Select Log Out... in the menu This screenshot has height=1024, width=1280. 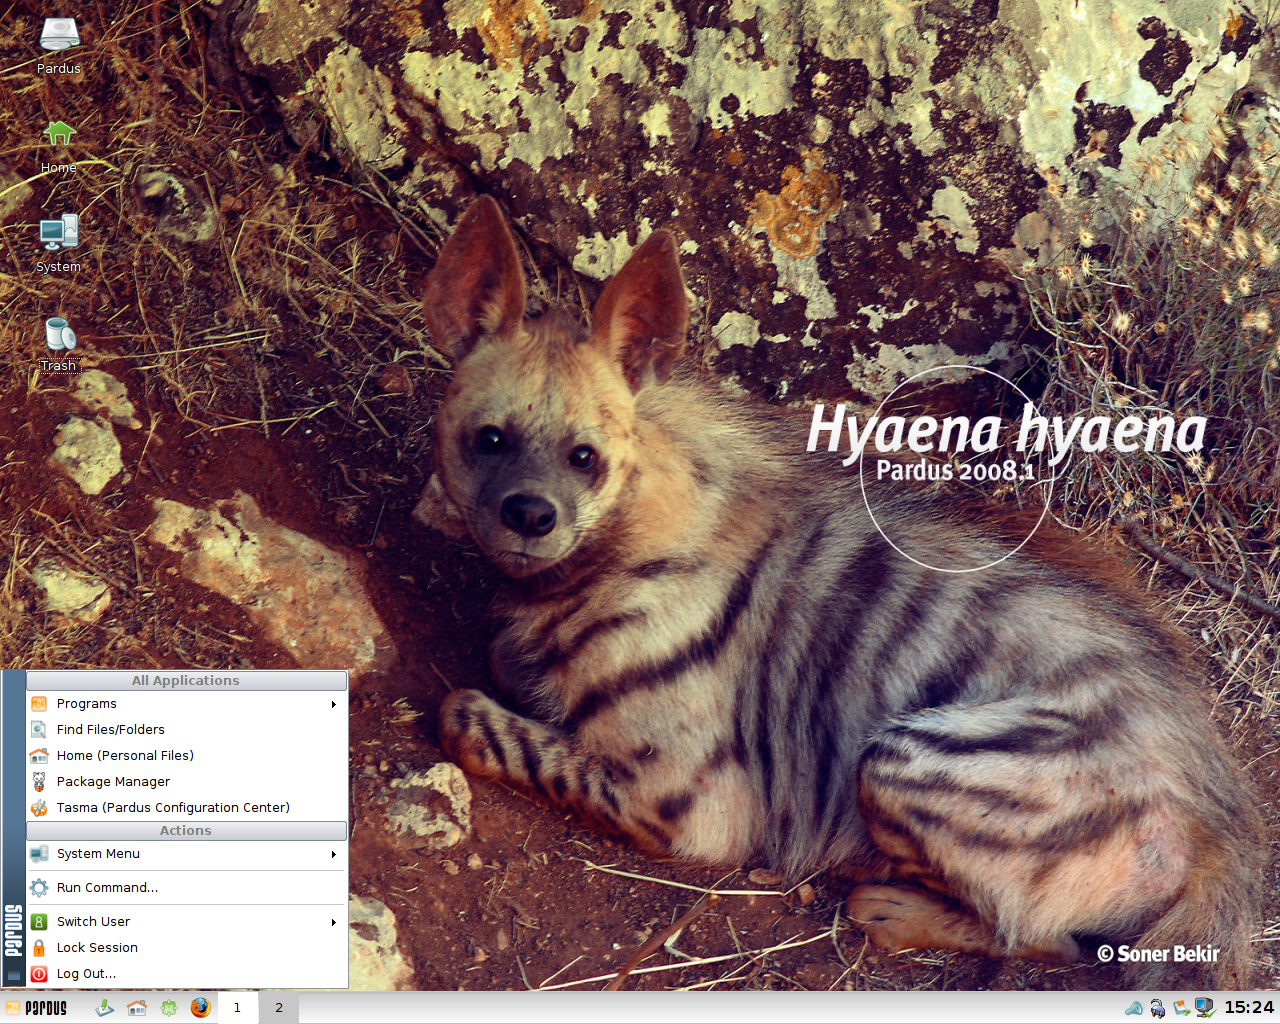[186, 974]
